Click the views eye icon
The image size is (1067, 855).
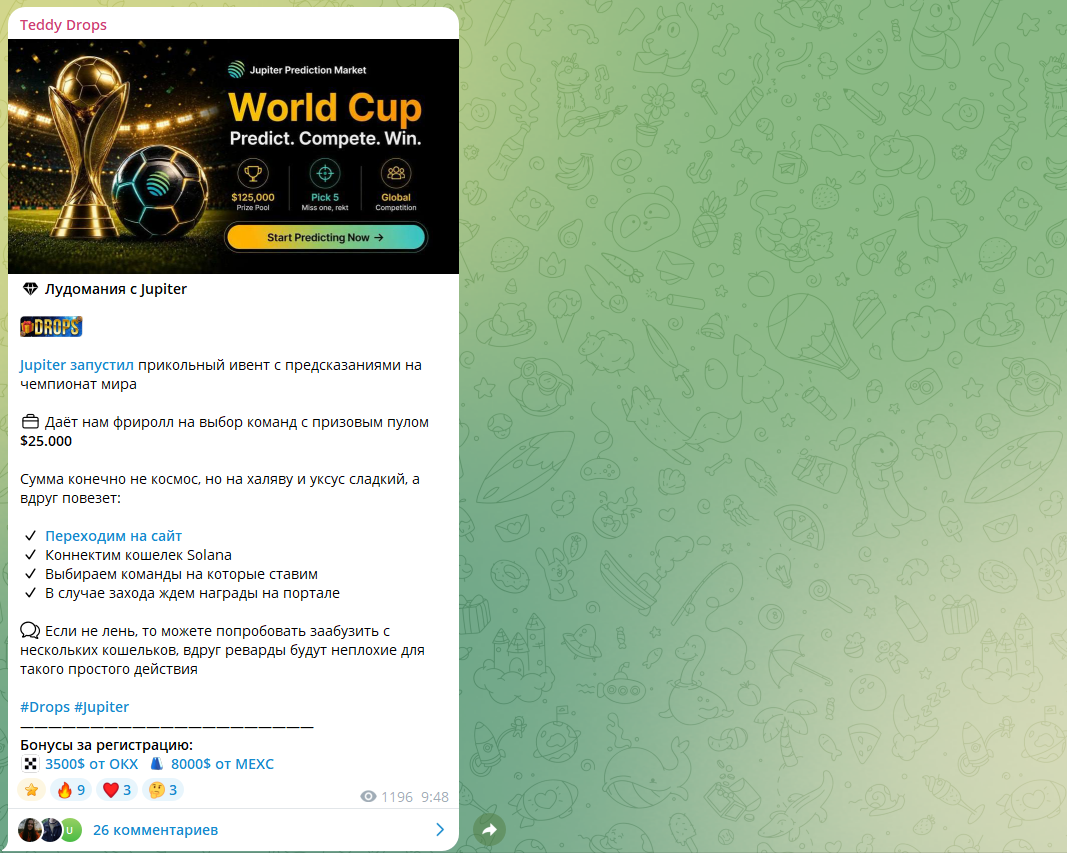click(x=368, y=796)
